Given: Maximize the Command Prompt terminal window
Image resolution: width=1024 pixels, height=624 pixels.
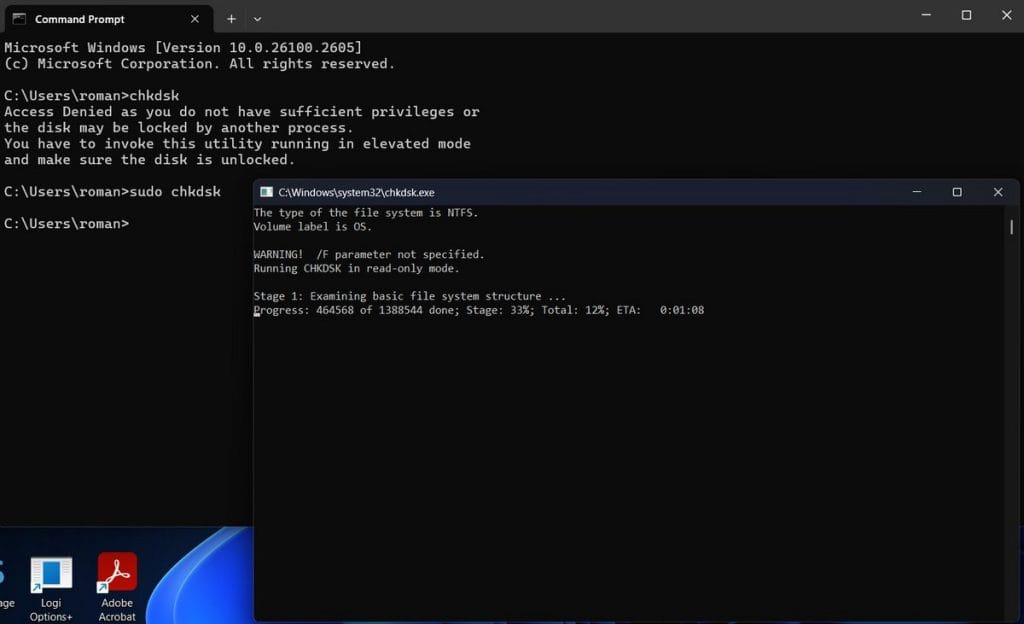Looking at the screenshot, I should 967,15.
